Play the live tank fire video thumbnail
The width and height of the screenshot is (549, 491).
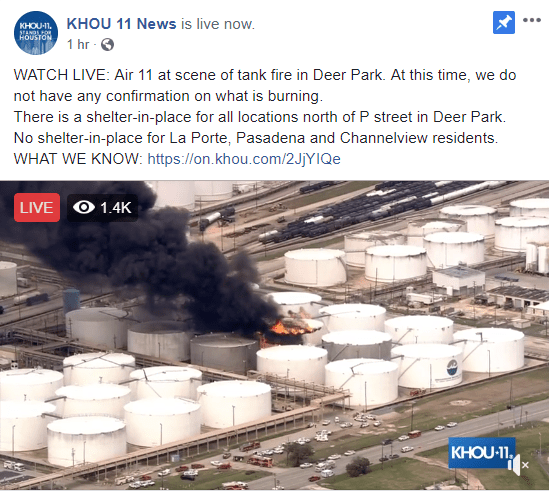274,335
